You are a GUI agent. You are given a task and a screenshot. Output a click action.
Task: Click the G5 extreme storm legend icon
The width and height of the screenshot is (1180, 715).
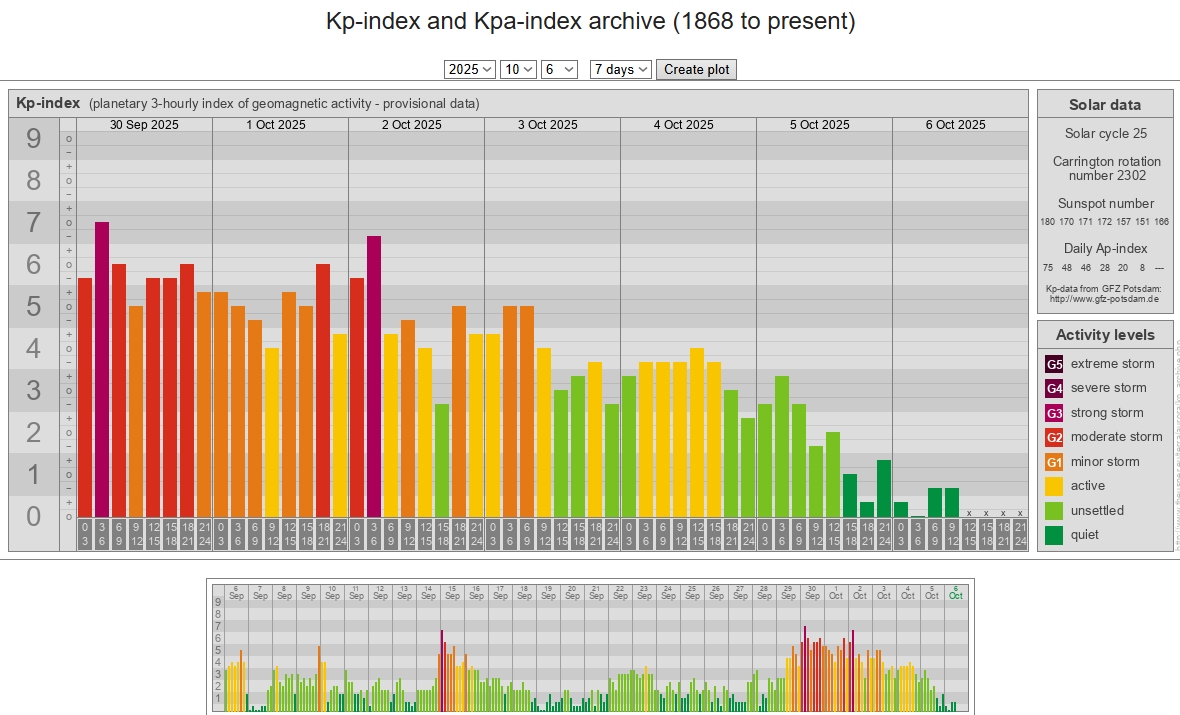click(x=1054, y=364)
